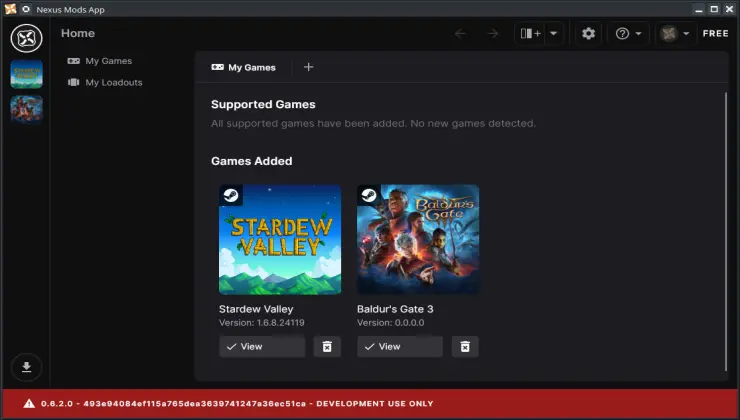View the Baldur's Gate 3 game
Screen dimensions: 740x420
point(400,346)
